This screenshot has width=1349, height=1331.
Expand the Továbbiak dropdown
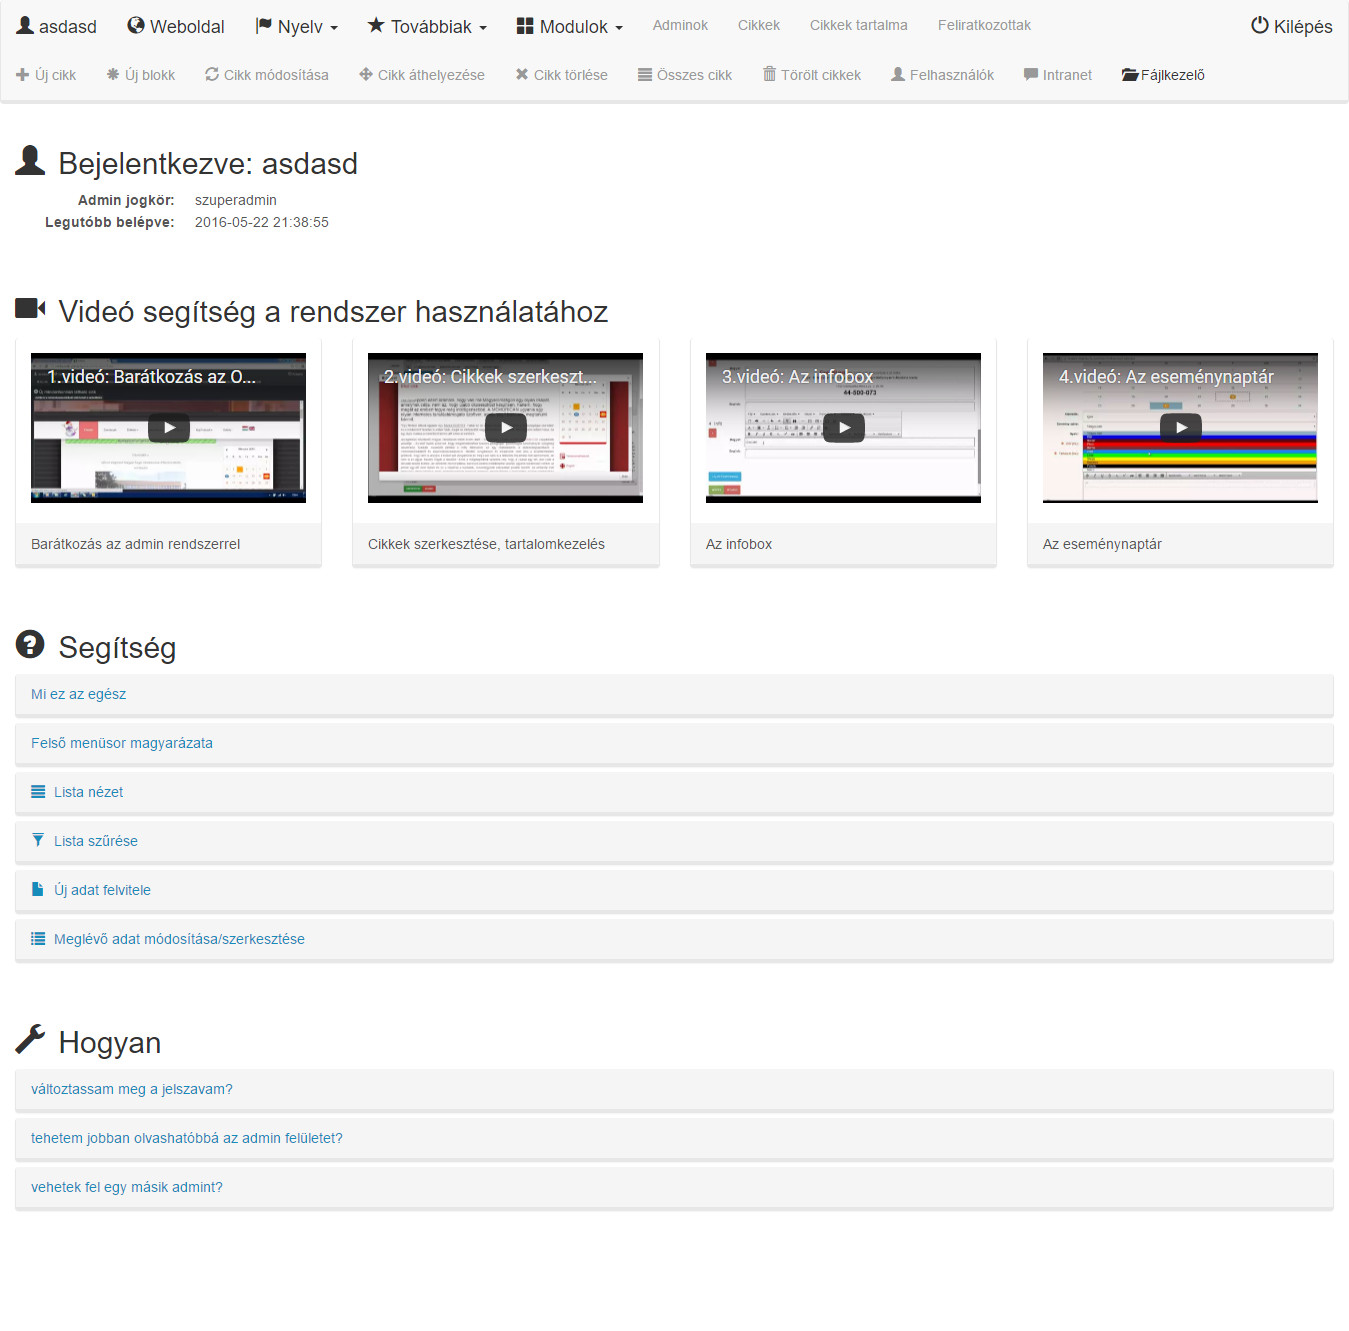click(427, 27)
